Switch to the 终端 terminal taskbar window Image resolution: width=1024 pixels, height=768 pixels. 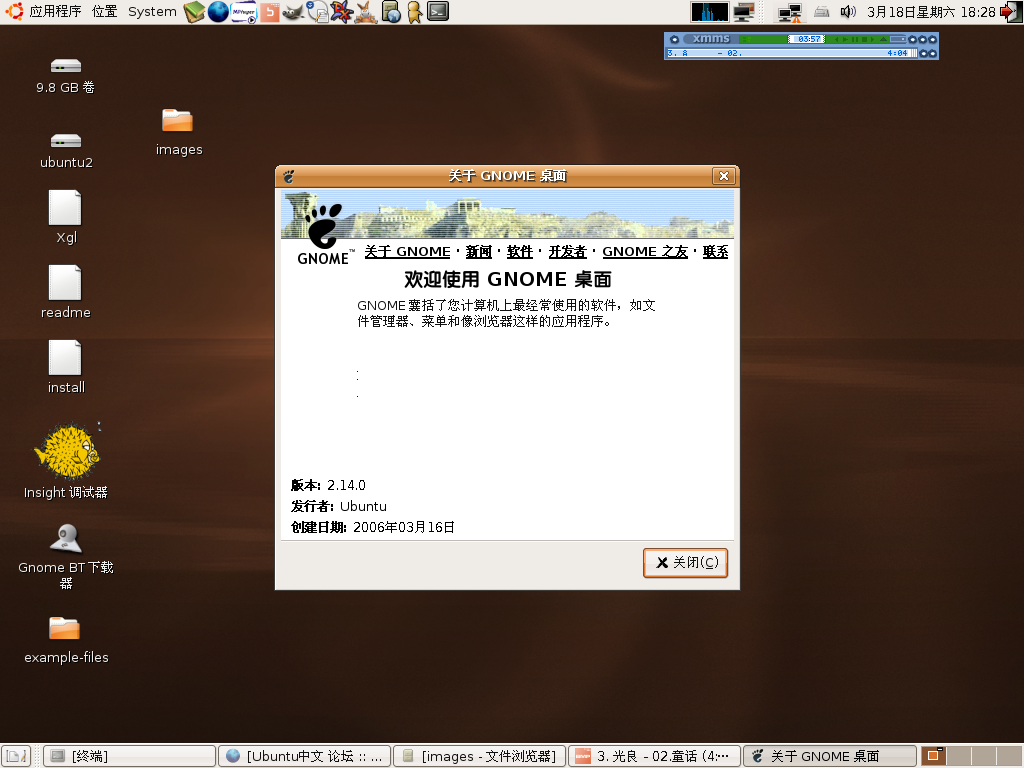point(129,756)
